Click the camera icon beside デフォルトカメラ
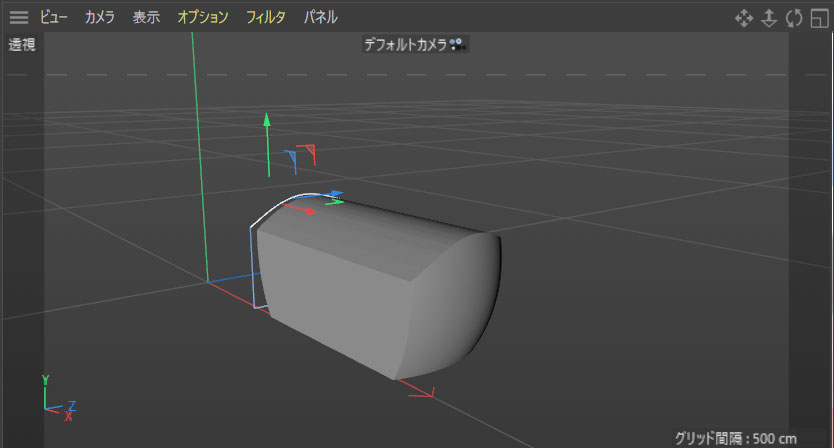The height and width of the screenshot is (448, 834). click(x=458, y=44)
